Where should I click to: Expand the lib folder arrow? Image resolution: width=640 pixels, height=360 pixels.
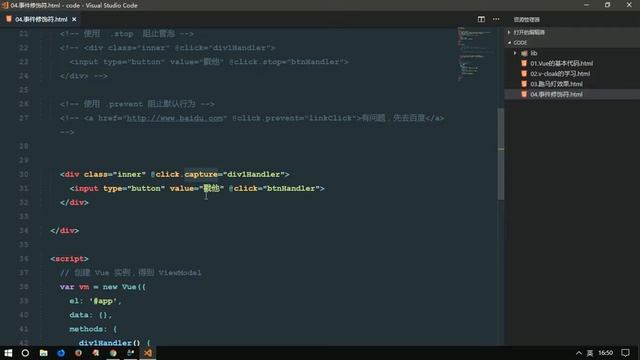click(515, 53)
